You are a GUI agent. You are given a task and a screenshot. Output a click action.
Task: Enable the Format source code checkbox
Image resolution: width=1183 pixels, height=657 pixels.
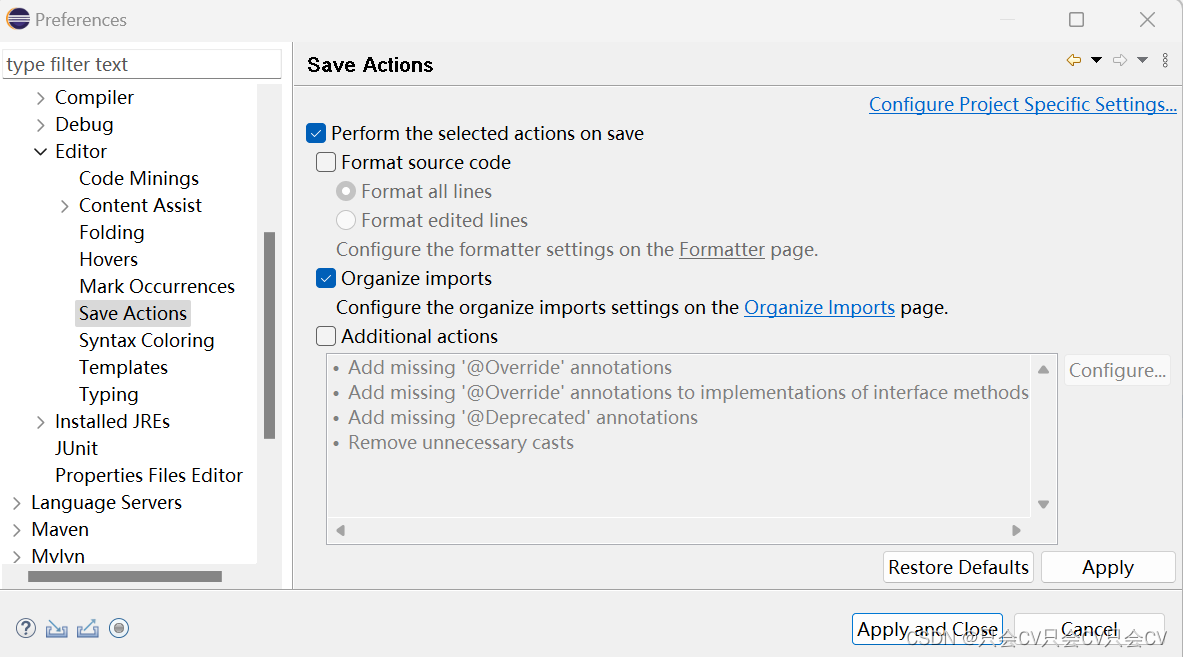(x=326, y=162)
